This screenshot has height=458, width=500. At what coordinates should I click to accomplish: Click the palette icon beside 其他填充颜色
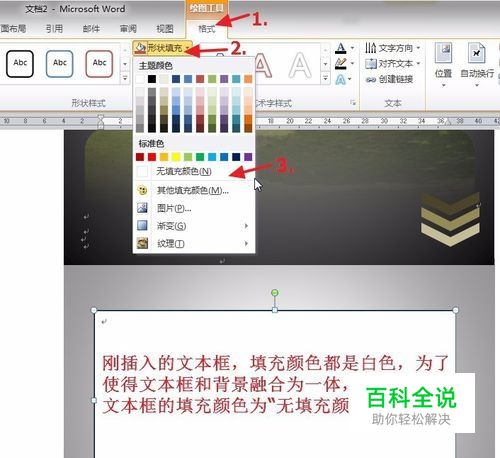[142, 190]
